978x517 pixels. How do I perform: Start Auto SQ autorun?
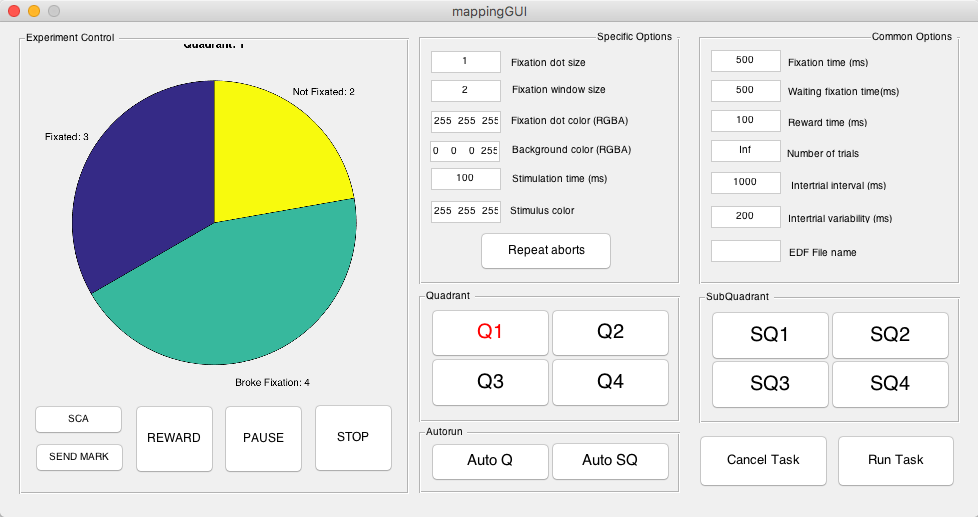click(x=610, y=461)
